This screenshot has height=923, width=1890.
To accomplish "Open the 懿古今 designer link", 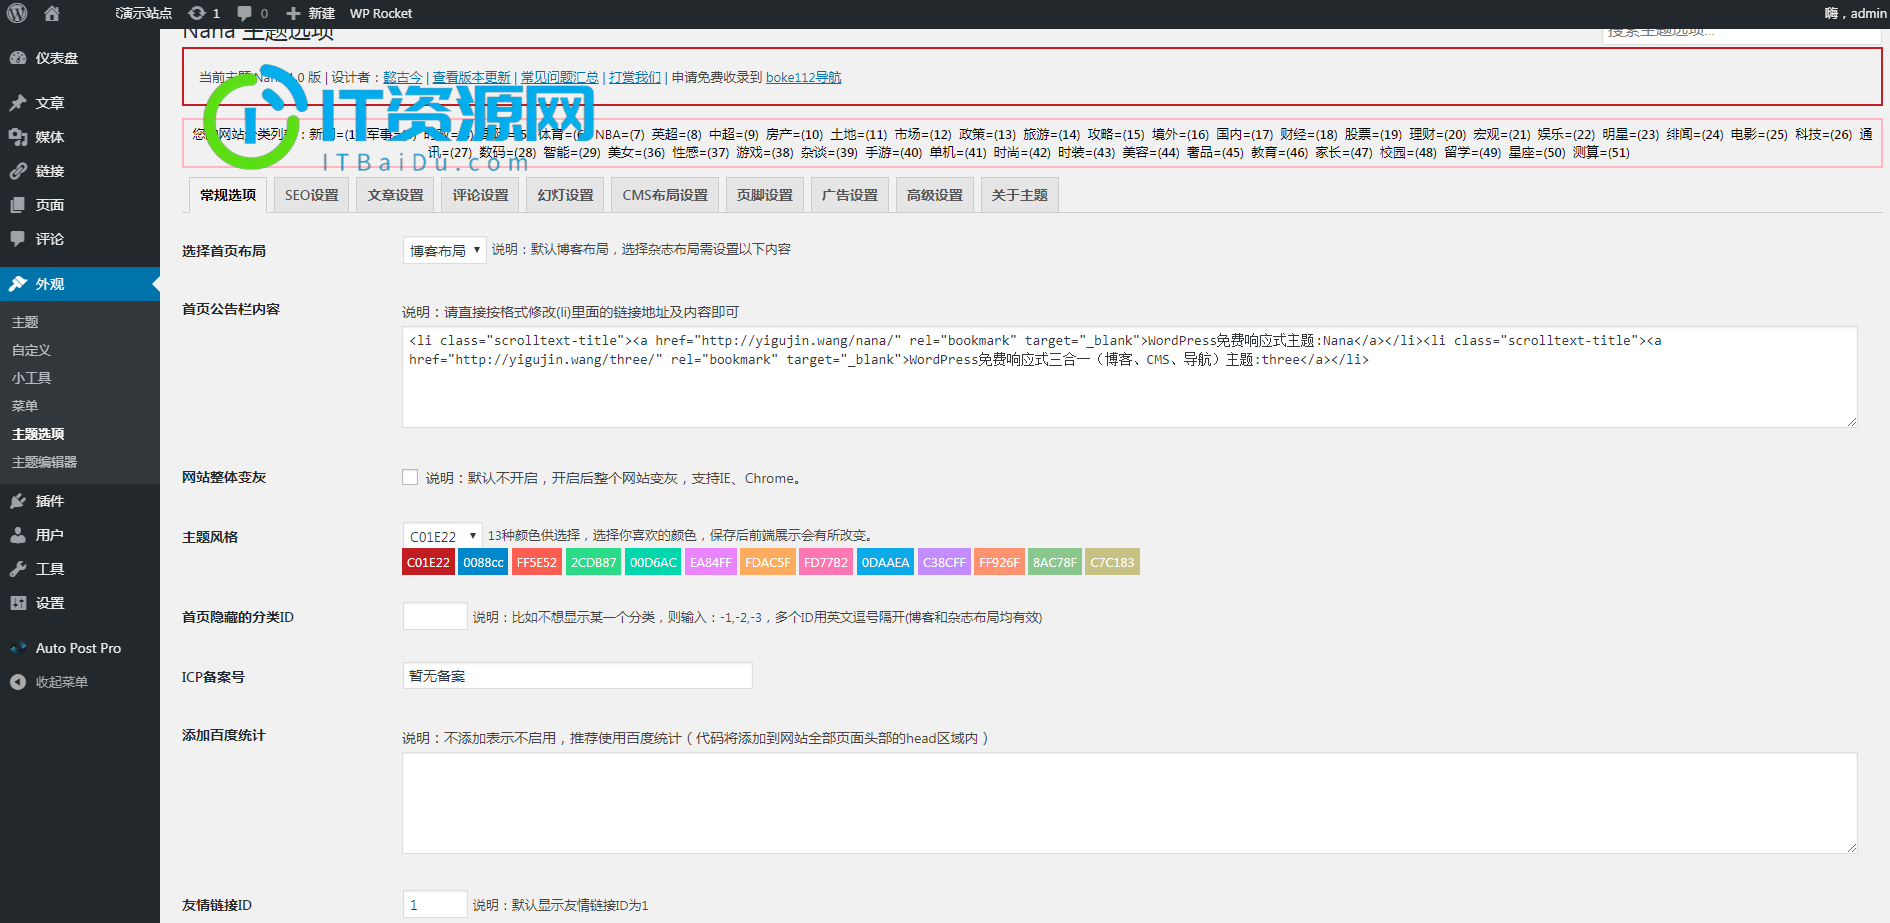I will point(403,77).
